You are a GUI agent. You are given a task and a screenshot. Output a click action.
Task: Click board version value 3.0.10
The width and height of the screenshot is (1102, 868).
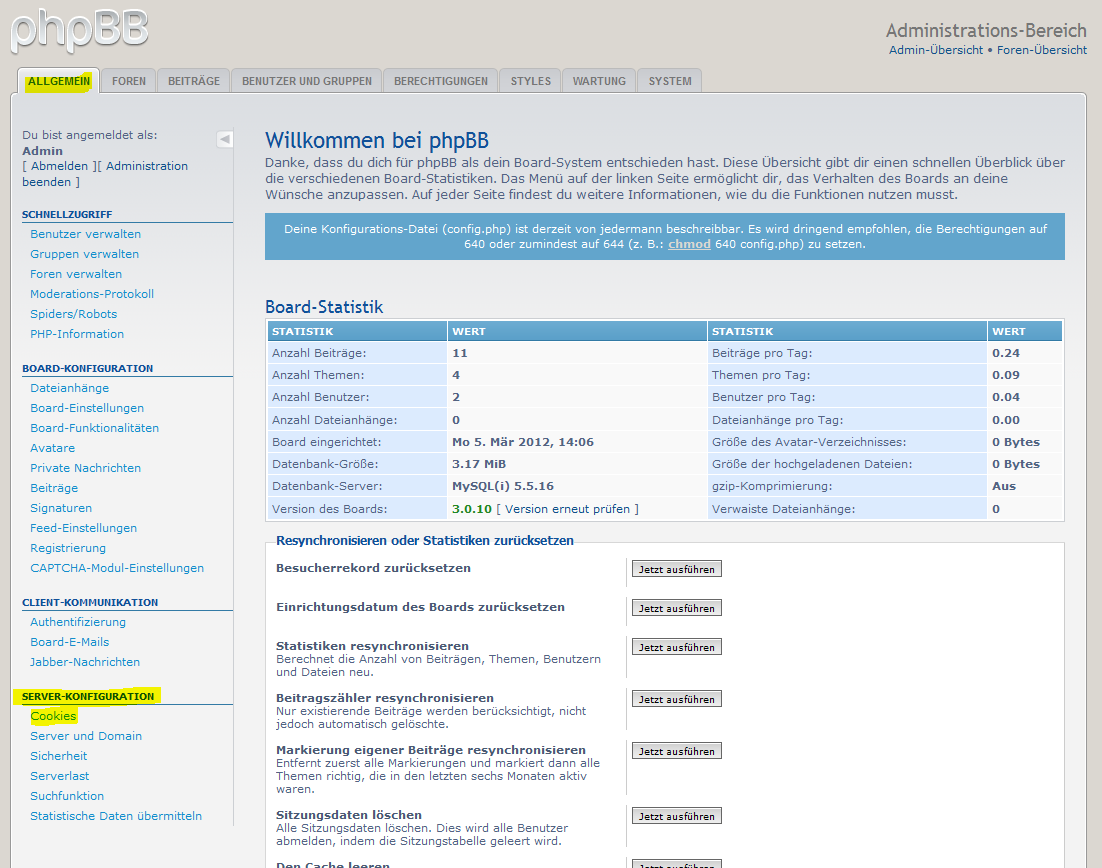(x=472, y=509)
